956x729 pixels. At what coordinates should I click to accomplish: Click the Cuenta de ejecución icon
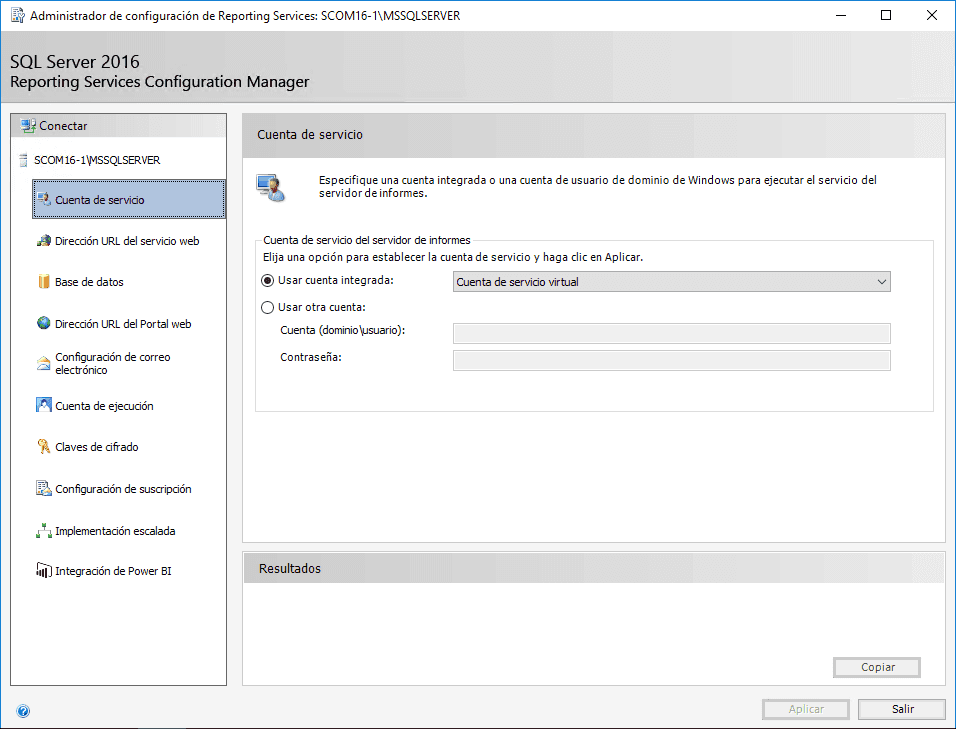(44, 405)
